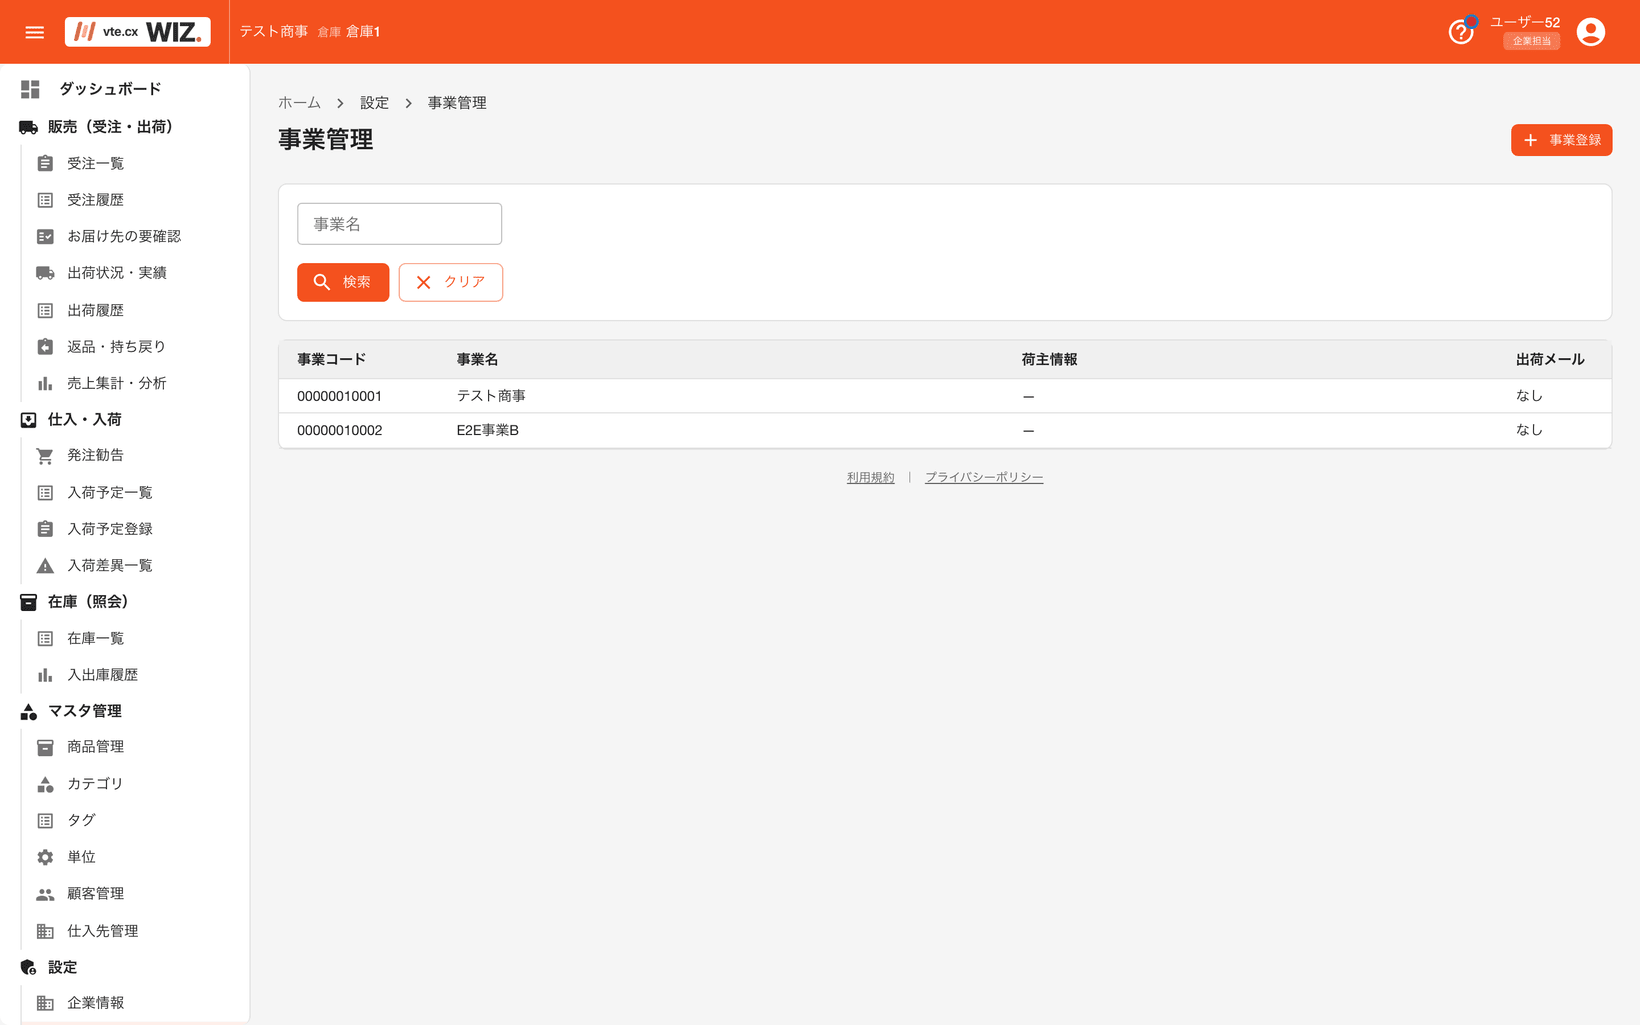Screen dimensions: 1640x1025
Task: Click the warning triangle icon beside 入荷差異一覧
Action: (x=45, y=566)
